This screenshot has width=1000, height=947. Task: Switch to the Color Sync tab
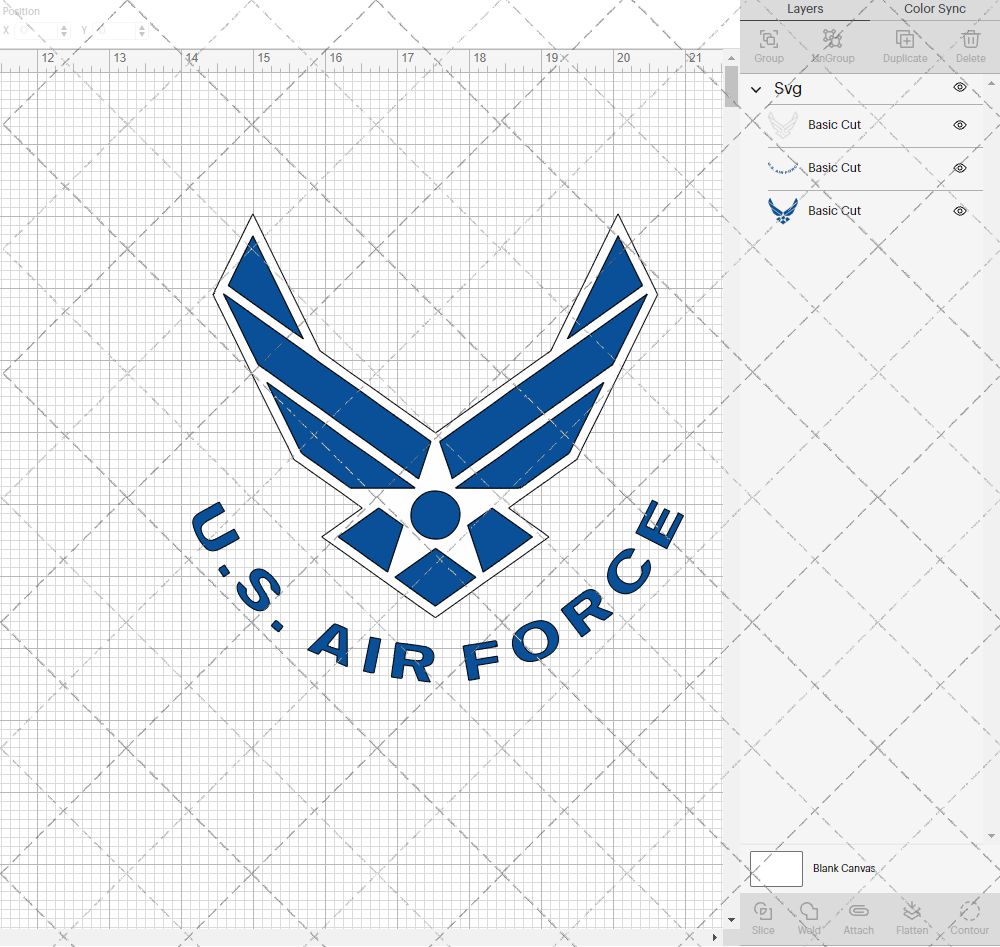pyautogui.click(x=934, y=9)
